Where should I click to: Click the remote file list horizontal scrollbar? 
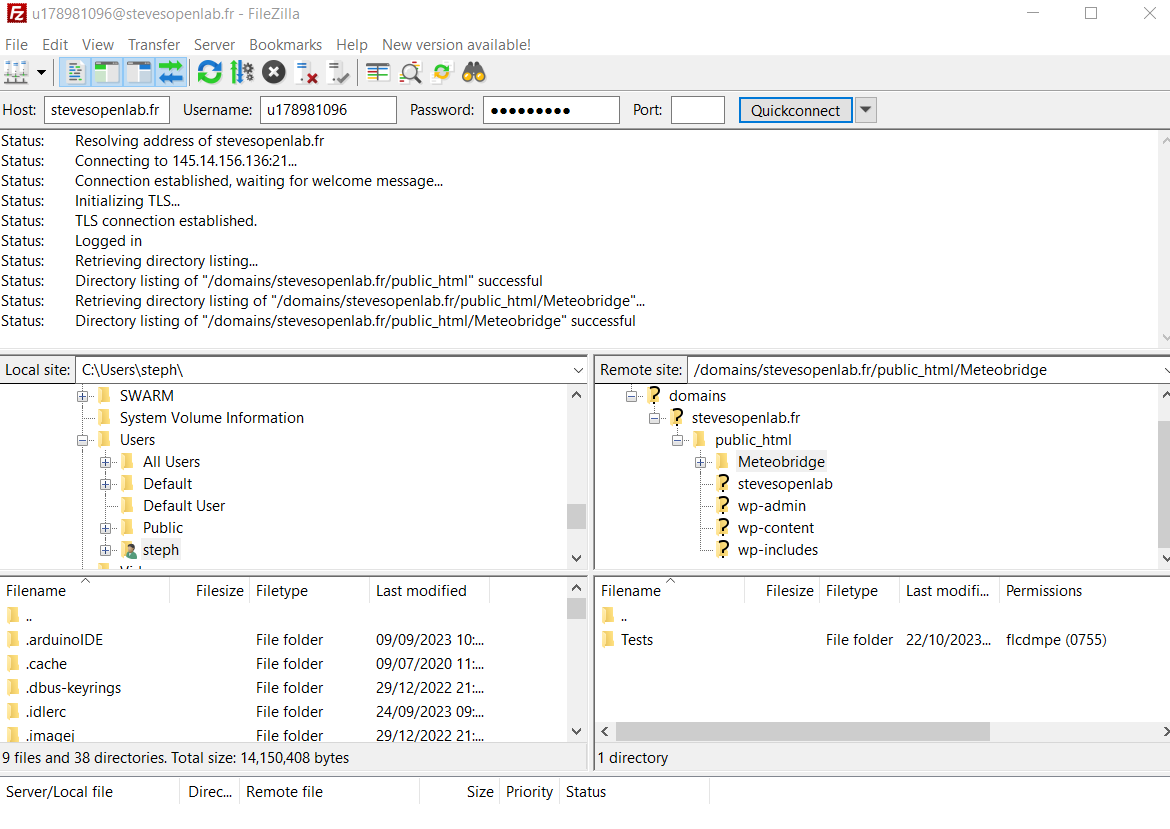coord(803,731)
